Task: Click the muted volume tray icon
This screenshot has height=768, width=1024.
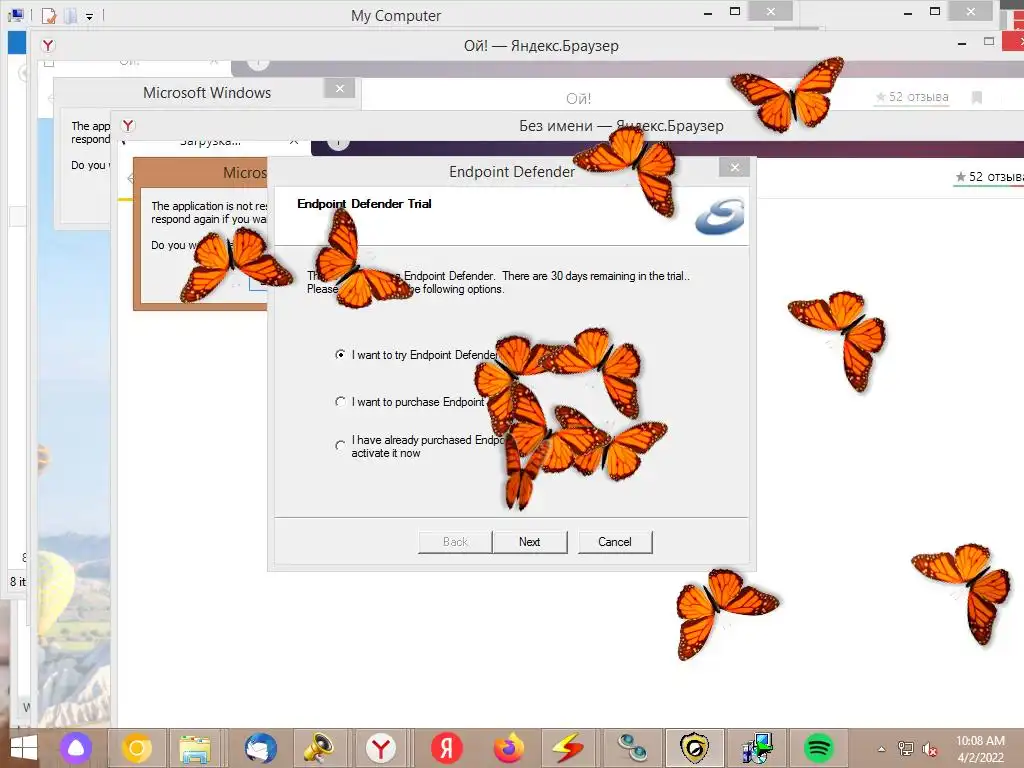Action: click(x=929, y=749)
